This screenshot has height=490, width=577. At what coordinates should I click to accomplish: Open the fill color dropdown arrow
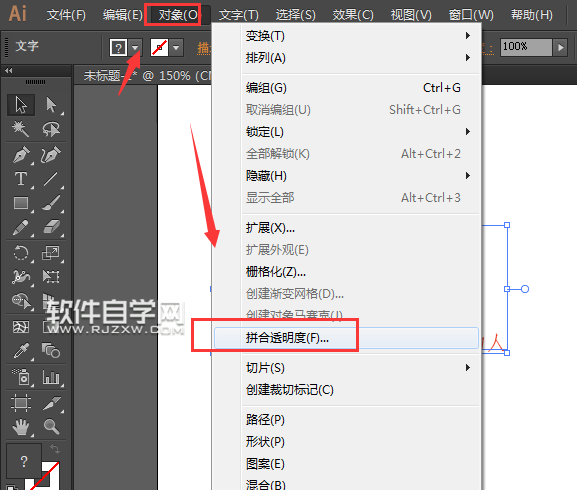point(135,48)
